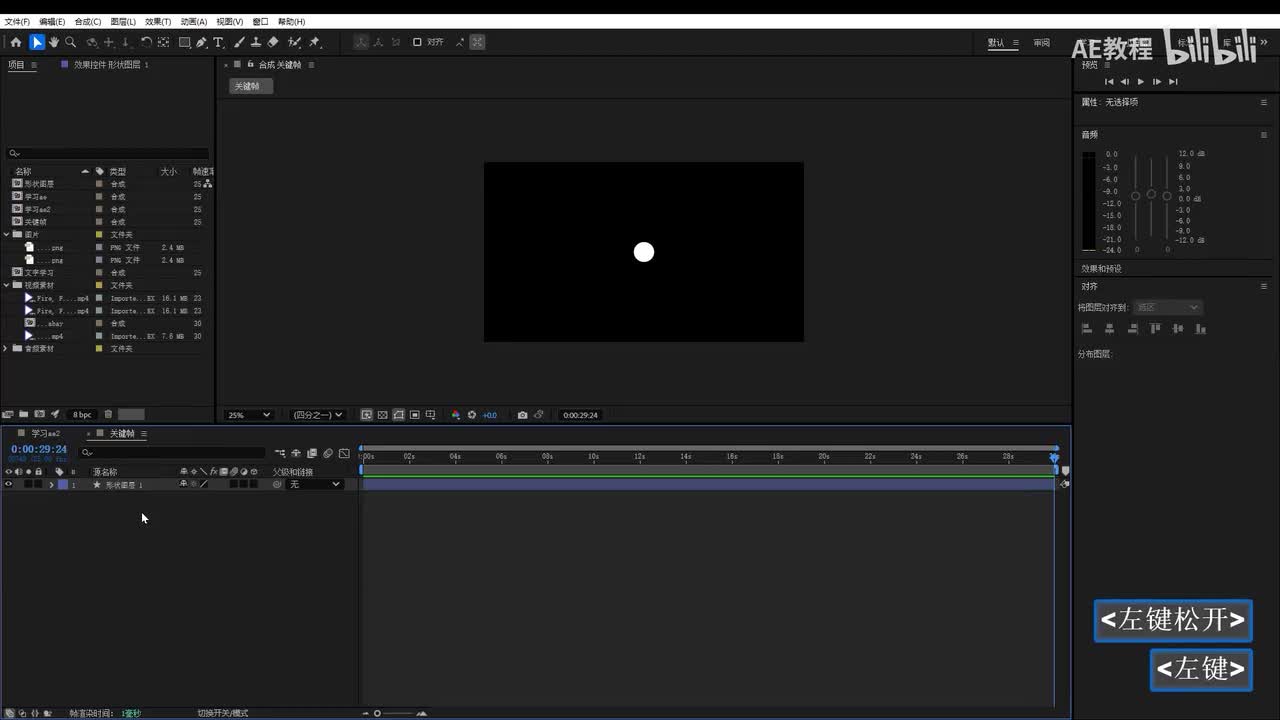
Task: Open the 项目 panel menu icon
Action: pos(33,65)
